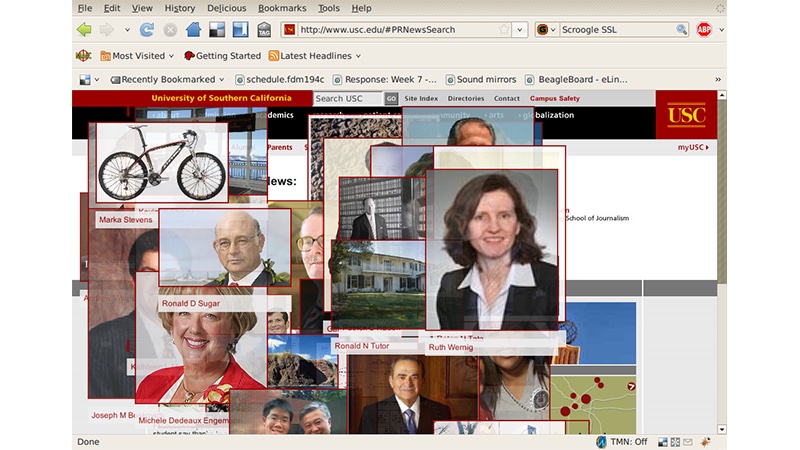Click the map thumbnail with red dots

(593, 405)
